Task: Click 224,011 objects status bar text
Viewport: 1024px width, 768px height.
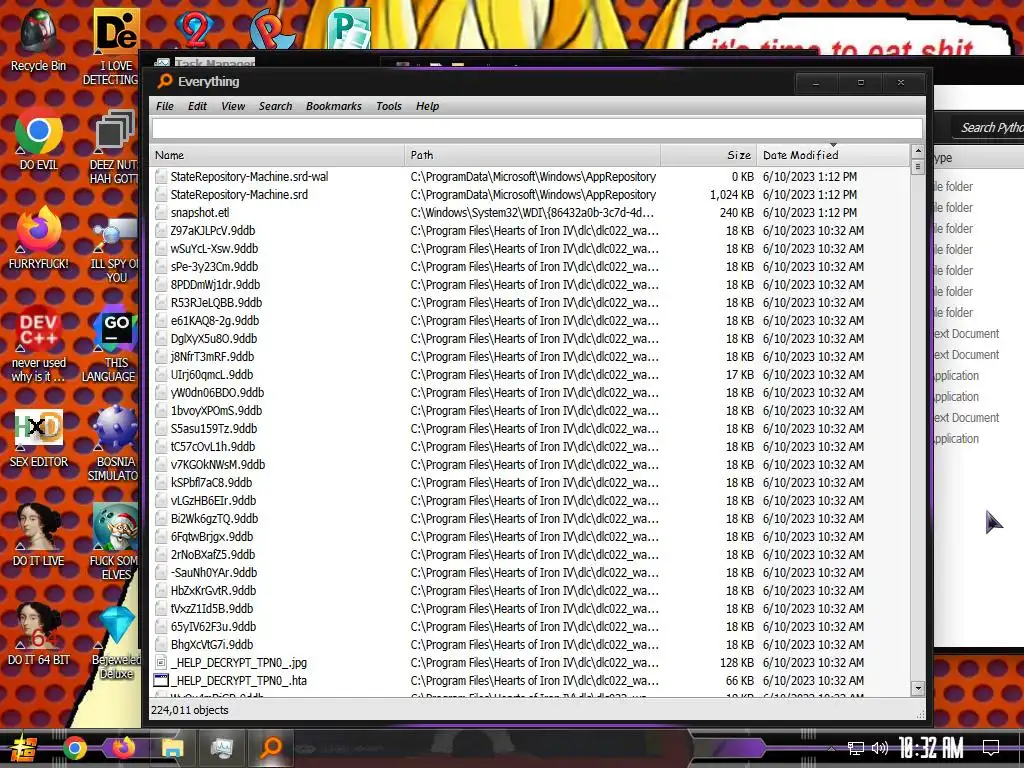Action: point(190,710)
